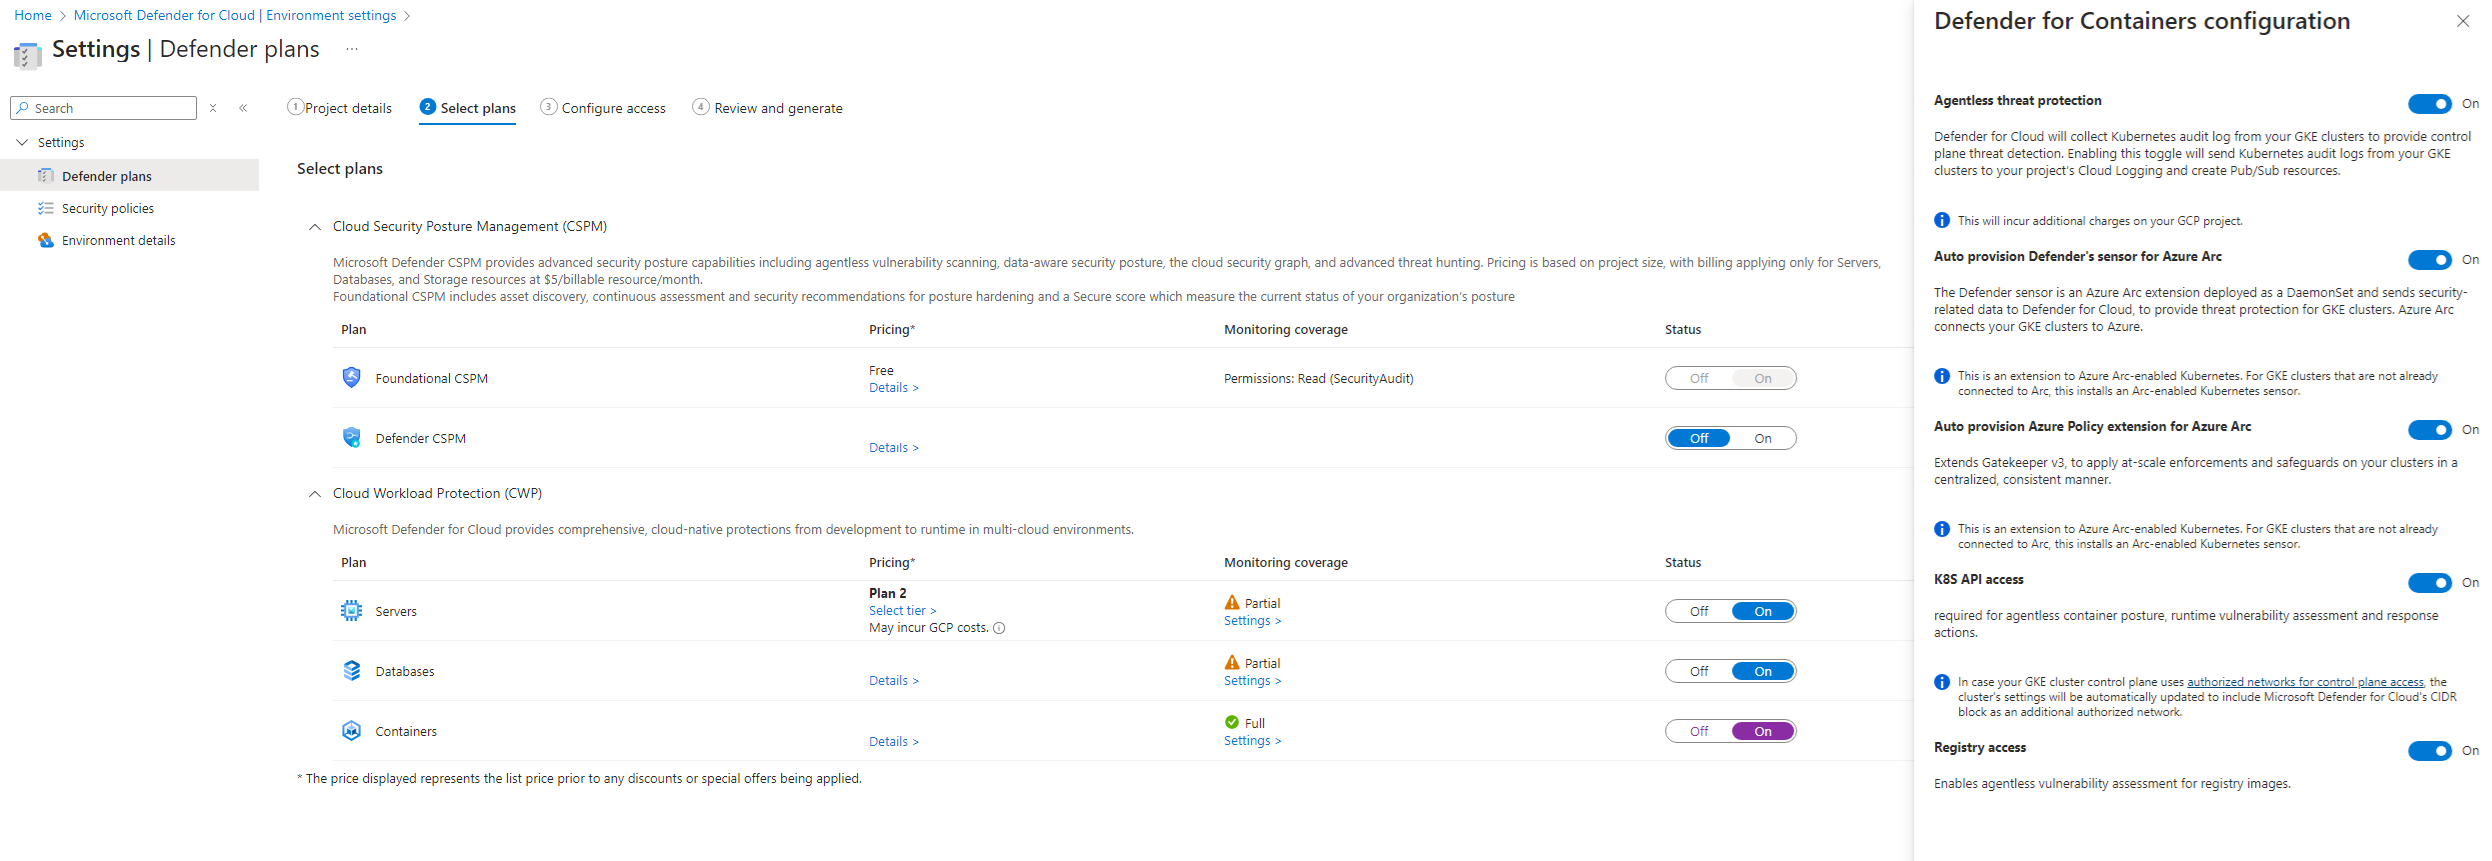Click the Defender CSPM shield icon

pyautogui.click(x=351, y=438)
